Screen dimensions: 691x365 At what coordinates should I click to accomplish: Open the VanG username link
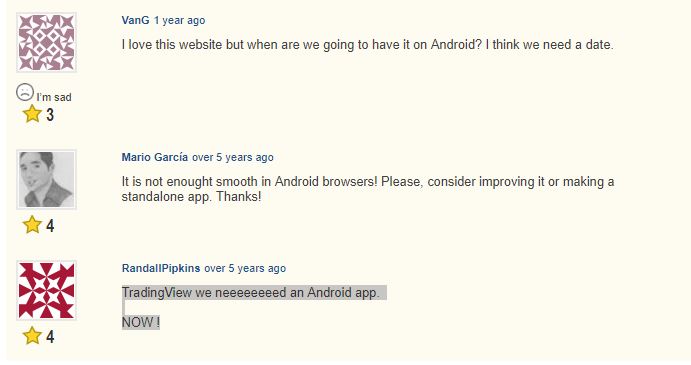[135, 20]
